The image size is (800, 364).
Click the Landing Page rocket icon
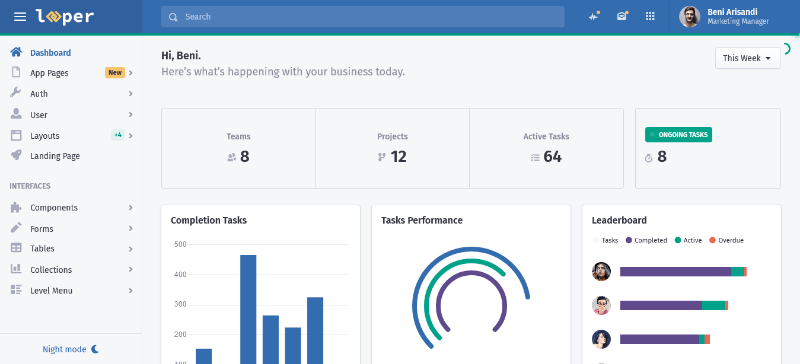tap(16, 156)
